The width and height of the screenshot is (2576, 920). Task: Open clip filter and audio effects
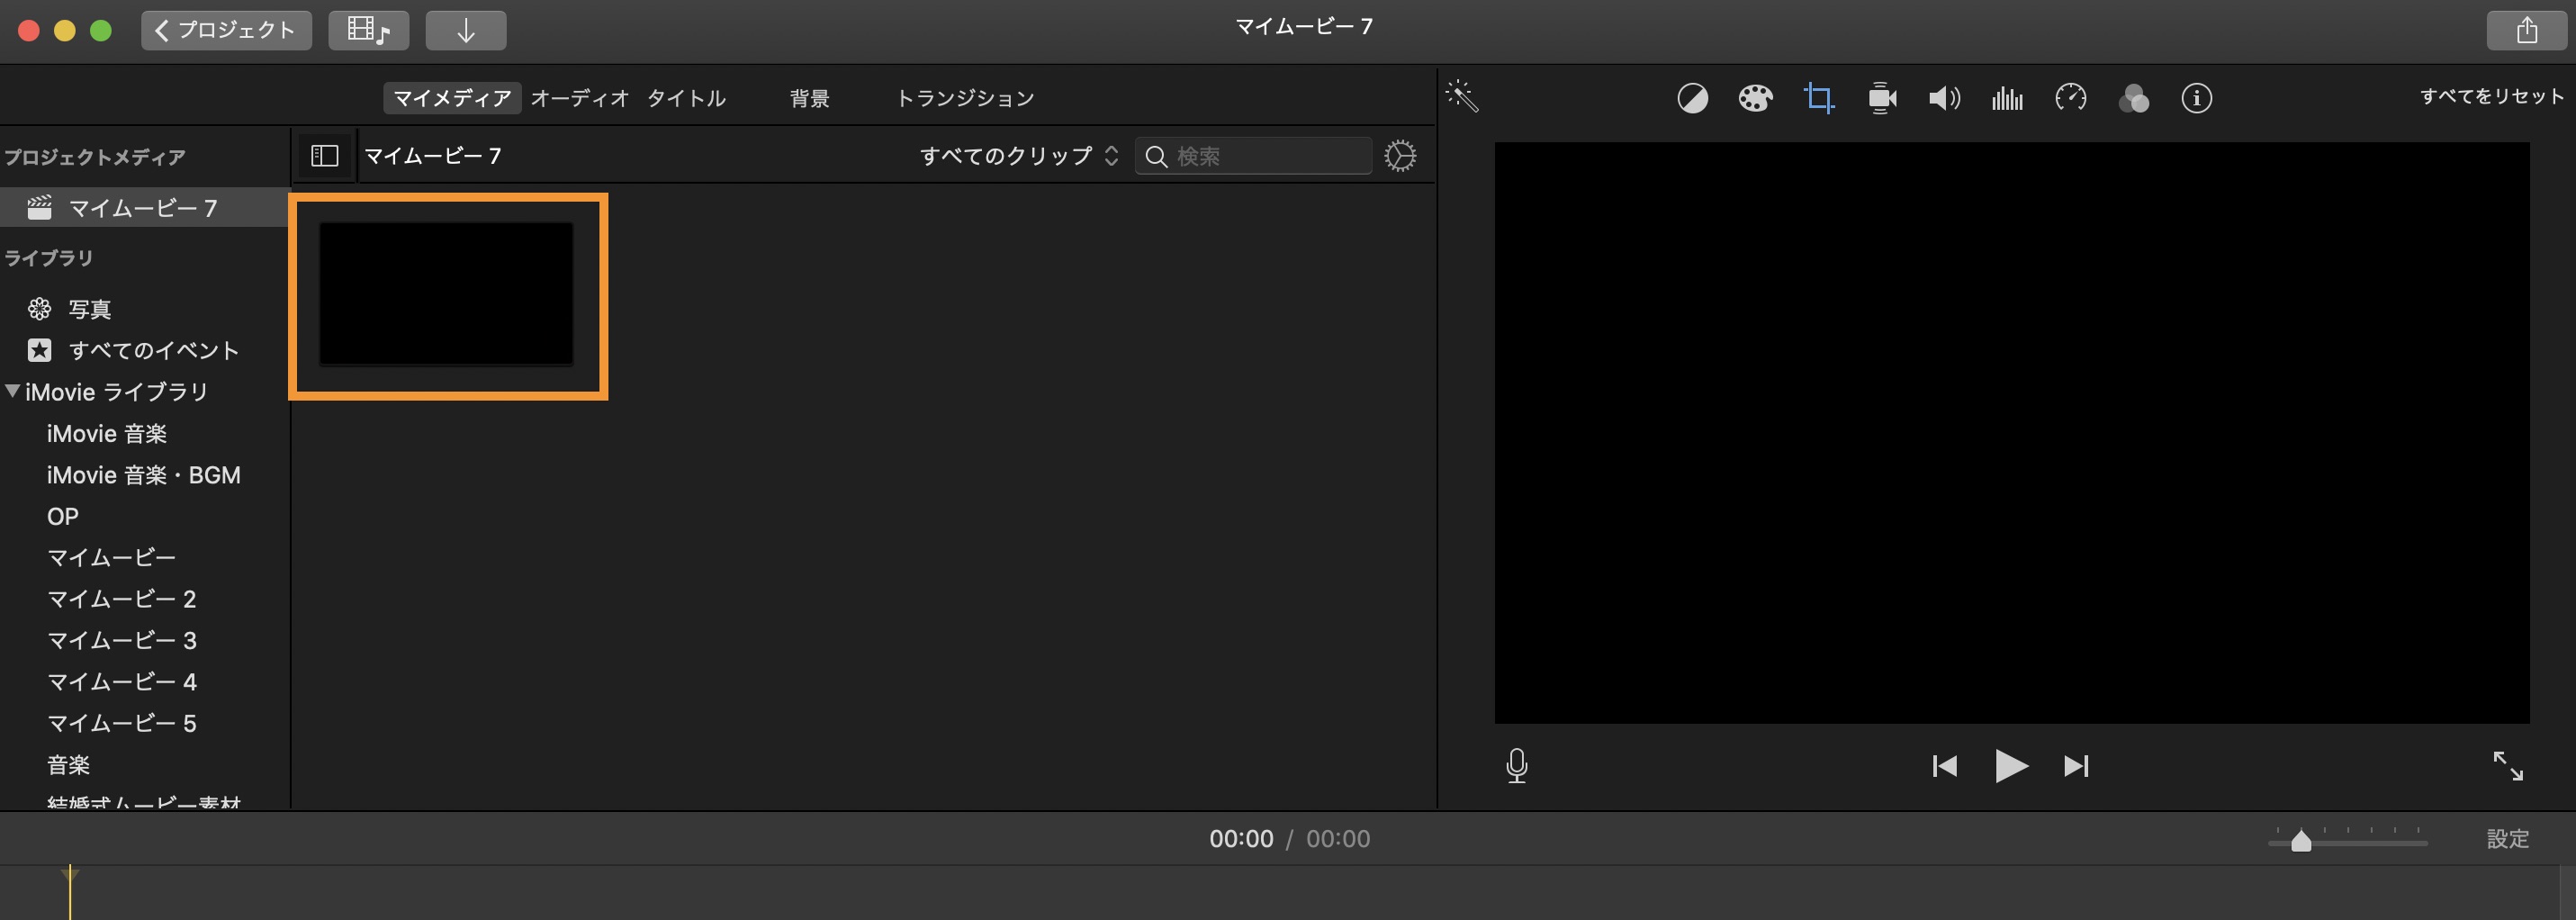pyautogui.click(x=2133, y=98)
